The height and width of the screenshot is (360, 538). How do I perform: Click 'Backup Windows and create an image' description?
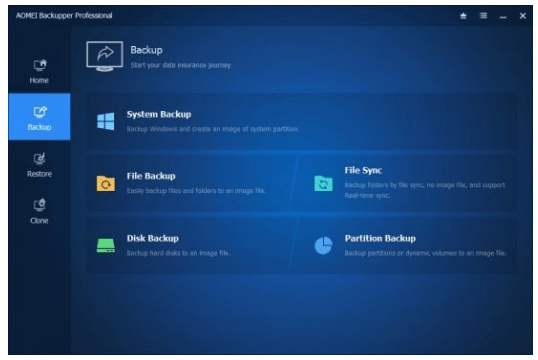(213, 129)
